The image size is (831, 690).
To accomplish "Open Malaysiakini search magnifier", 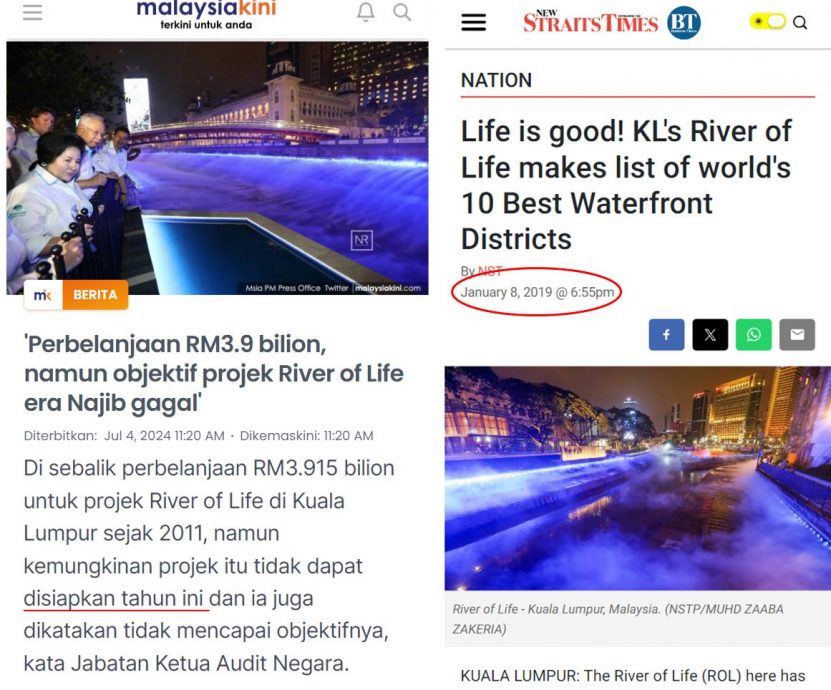I will [x=402, y=12].
